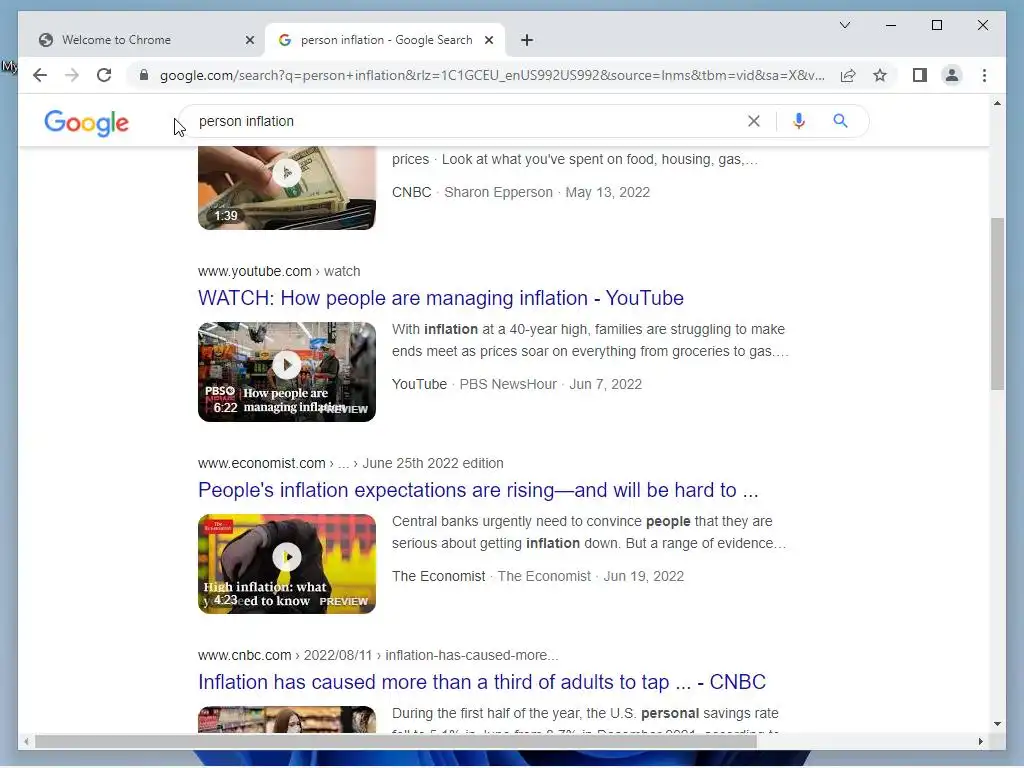Open the tab search dropdown chevron
This screenshot has height=768, width=1024.
pos(844,25)
